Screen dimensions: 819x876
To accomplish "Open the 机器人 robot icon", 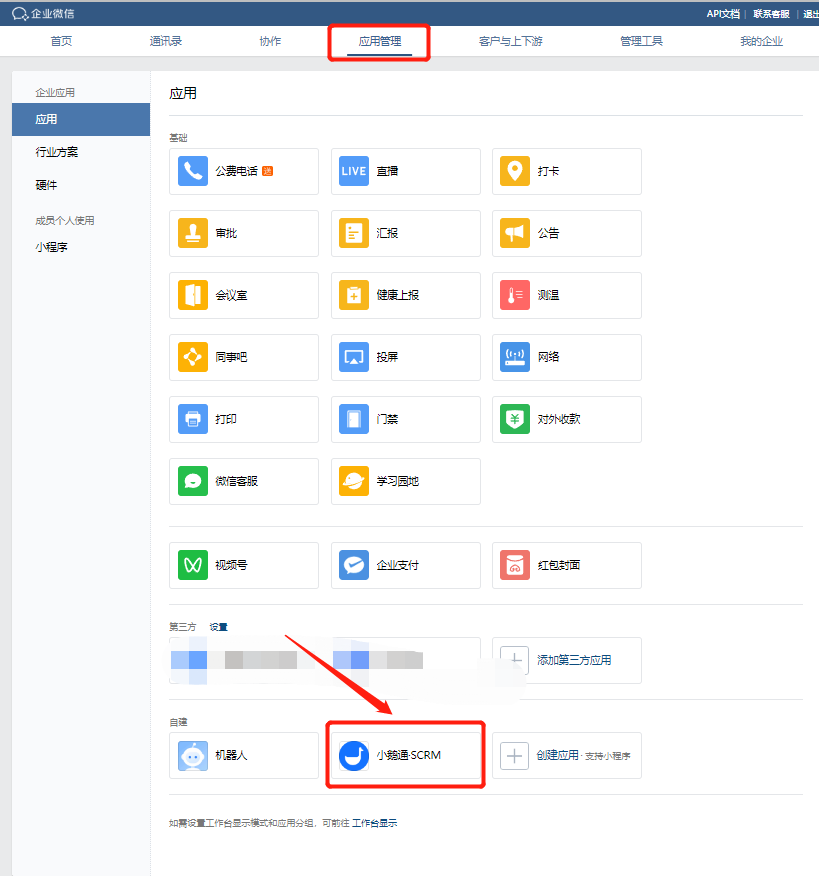I will [193, 756].
